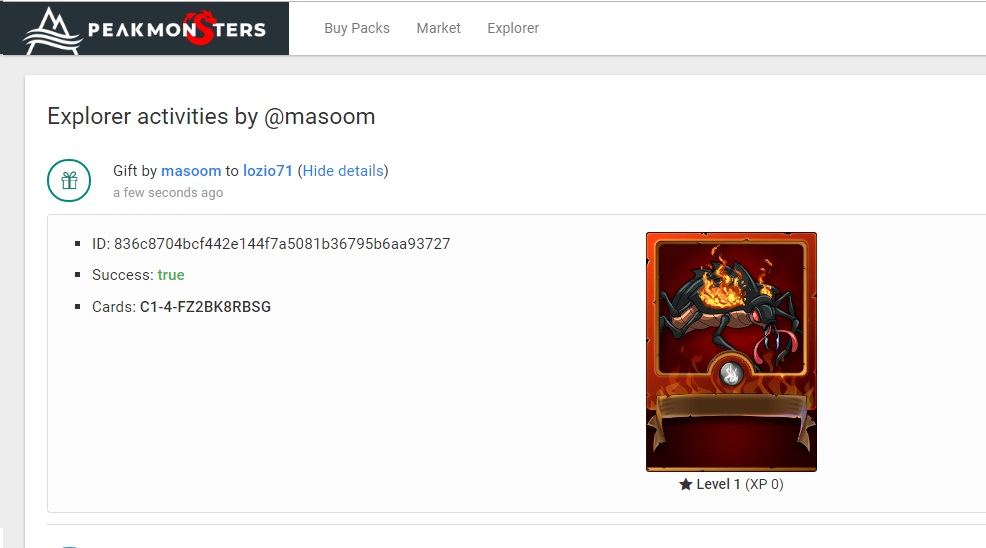The height and width of the screenshot is (548, 986).
Task: Open the masoom sender profile link
Action: (x=191, y=171)
